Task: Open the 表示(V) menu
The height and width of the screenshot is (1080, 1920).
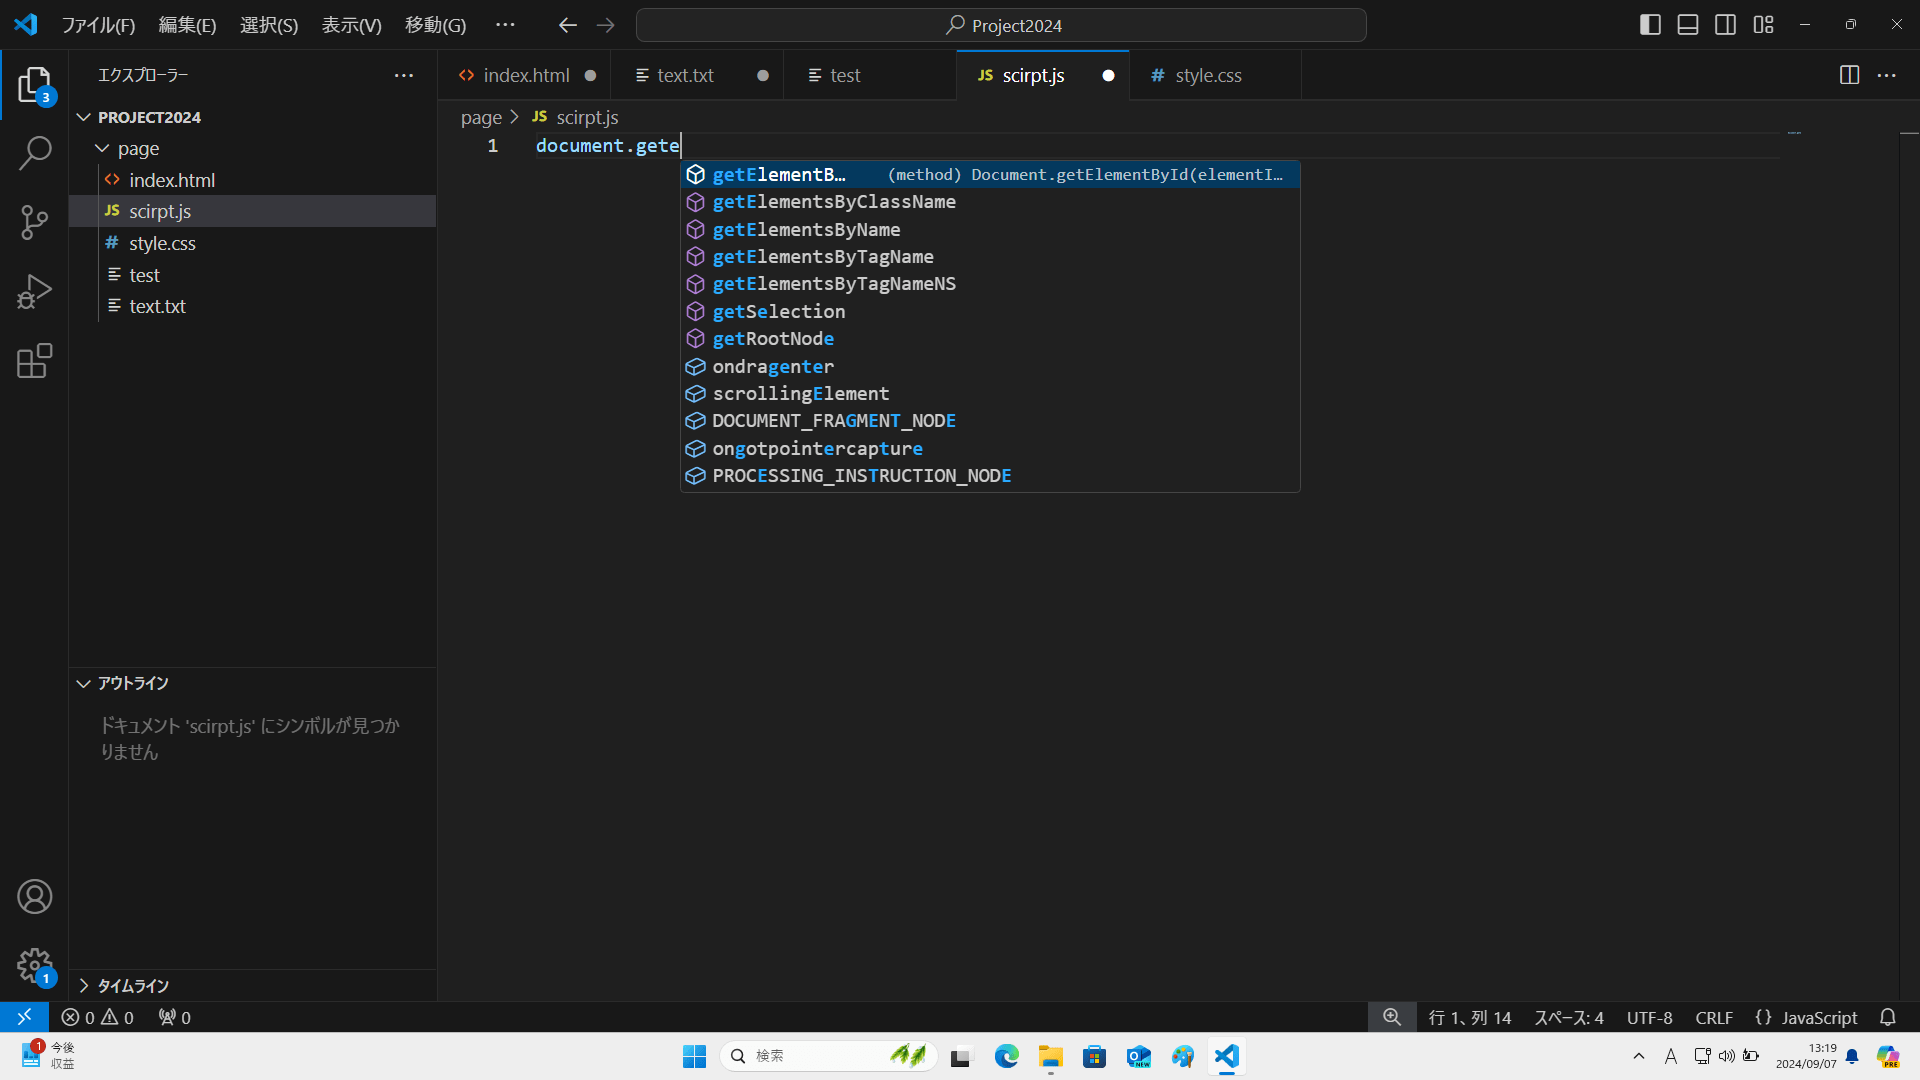Action: coord(351,25)
